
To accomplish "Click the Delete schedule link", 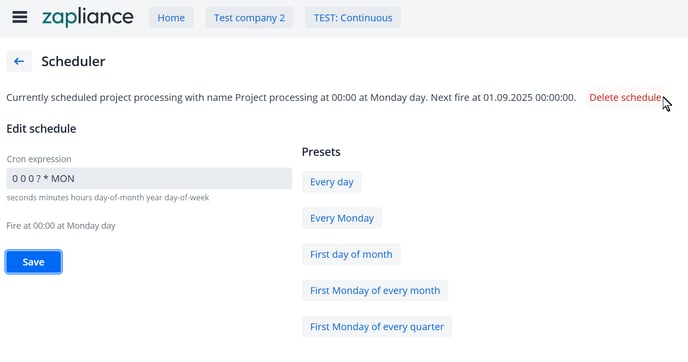I will pos(625,97).
